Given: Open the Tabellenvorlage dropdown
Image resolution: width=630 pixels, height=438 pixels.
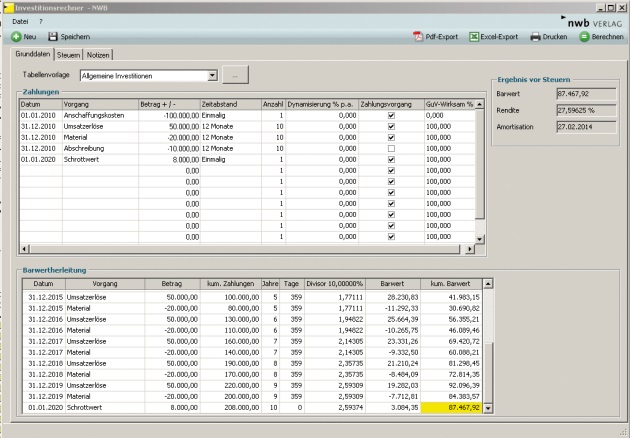Looking at the screenshot, I should coord(212,75).
